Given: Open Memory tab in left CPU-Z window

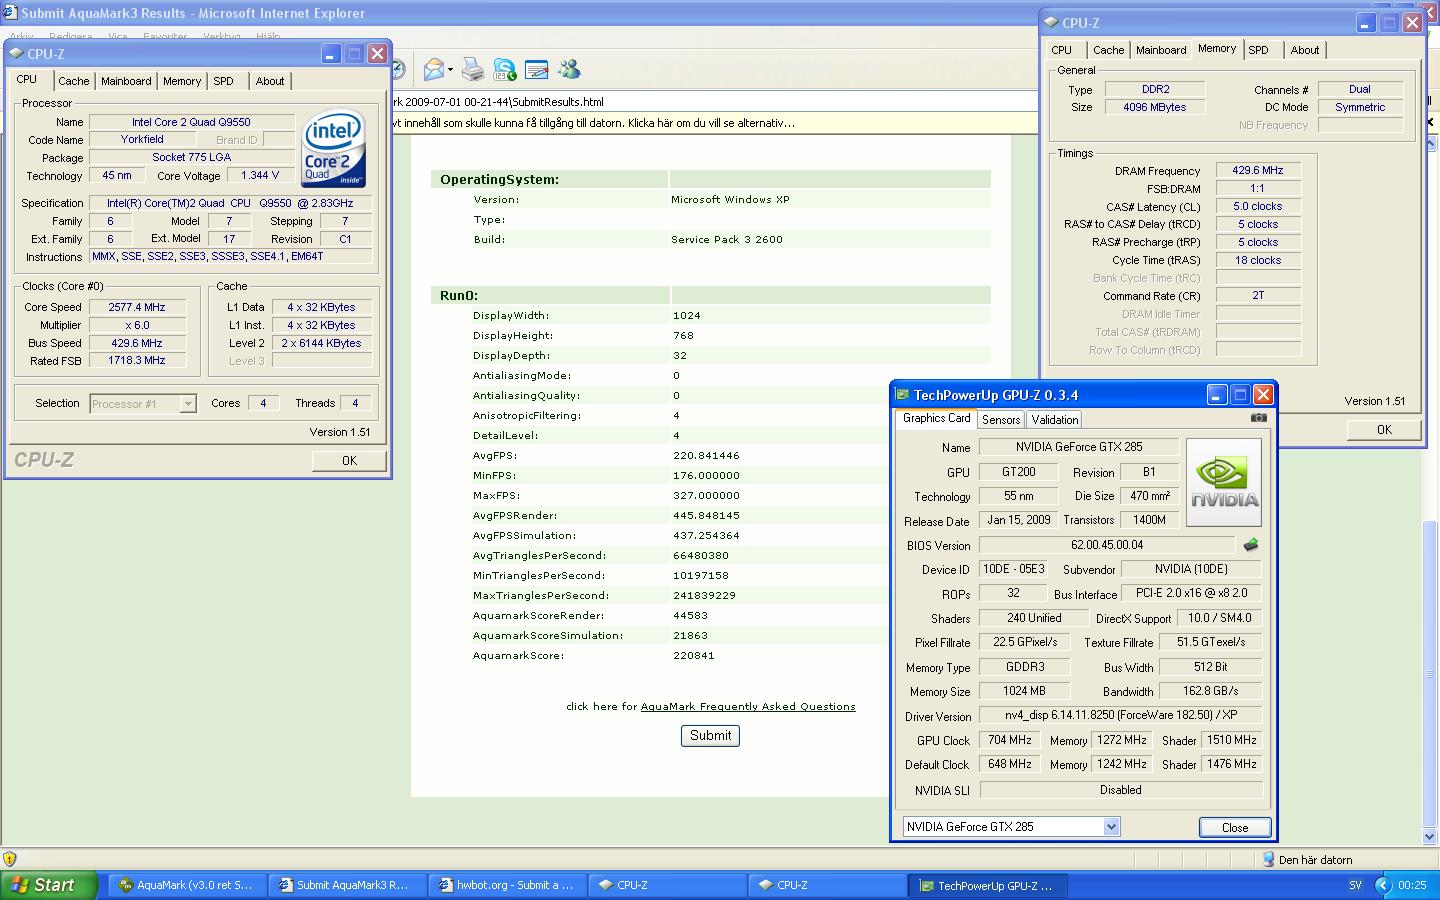Looking at the screenshot, I should [x=182, y=81].
